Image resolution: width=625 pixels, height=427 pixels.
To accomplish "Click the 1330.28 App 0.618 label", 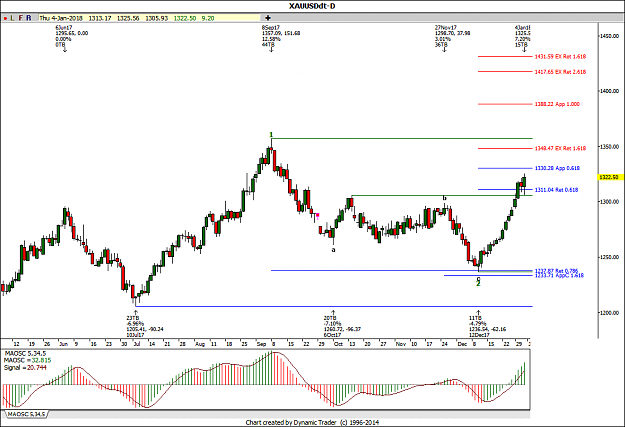I will (557, 168).
